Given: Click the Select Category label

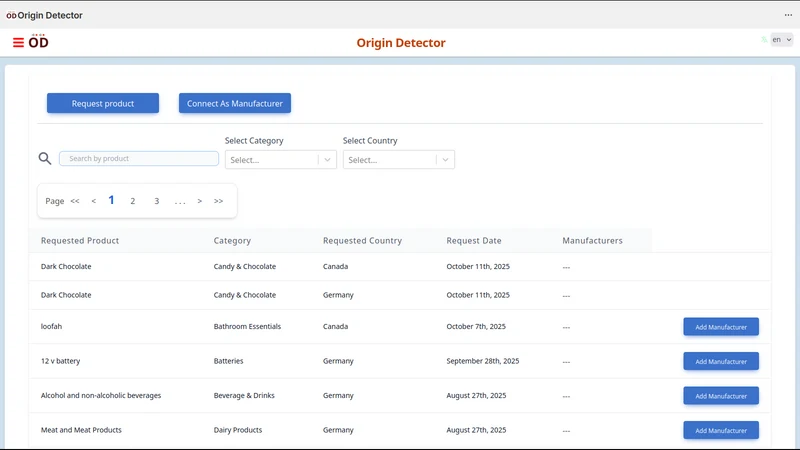Looking at the screenshot, I should tap(254, 140).
